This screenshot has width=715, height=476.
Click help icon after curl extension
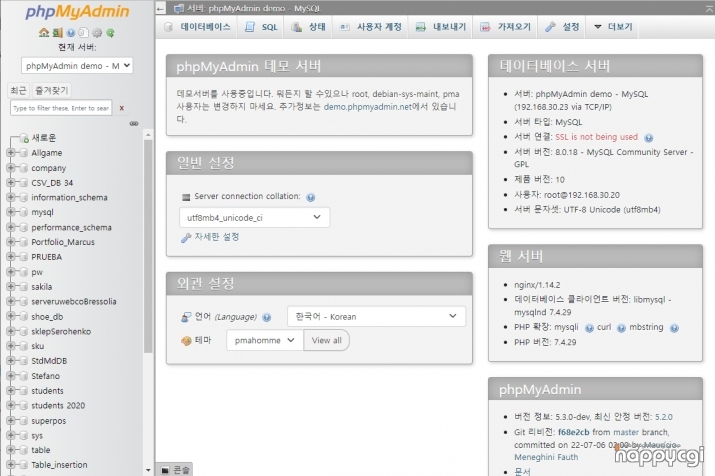621,328
